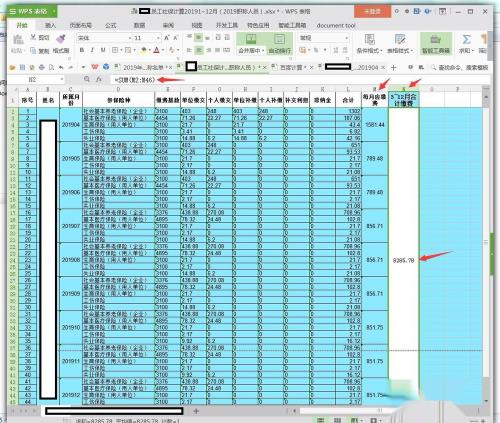Click the print preview quick-access icon
The image size is (500, 423).
pyautogui.click(x=51, y=68)
